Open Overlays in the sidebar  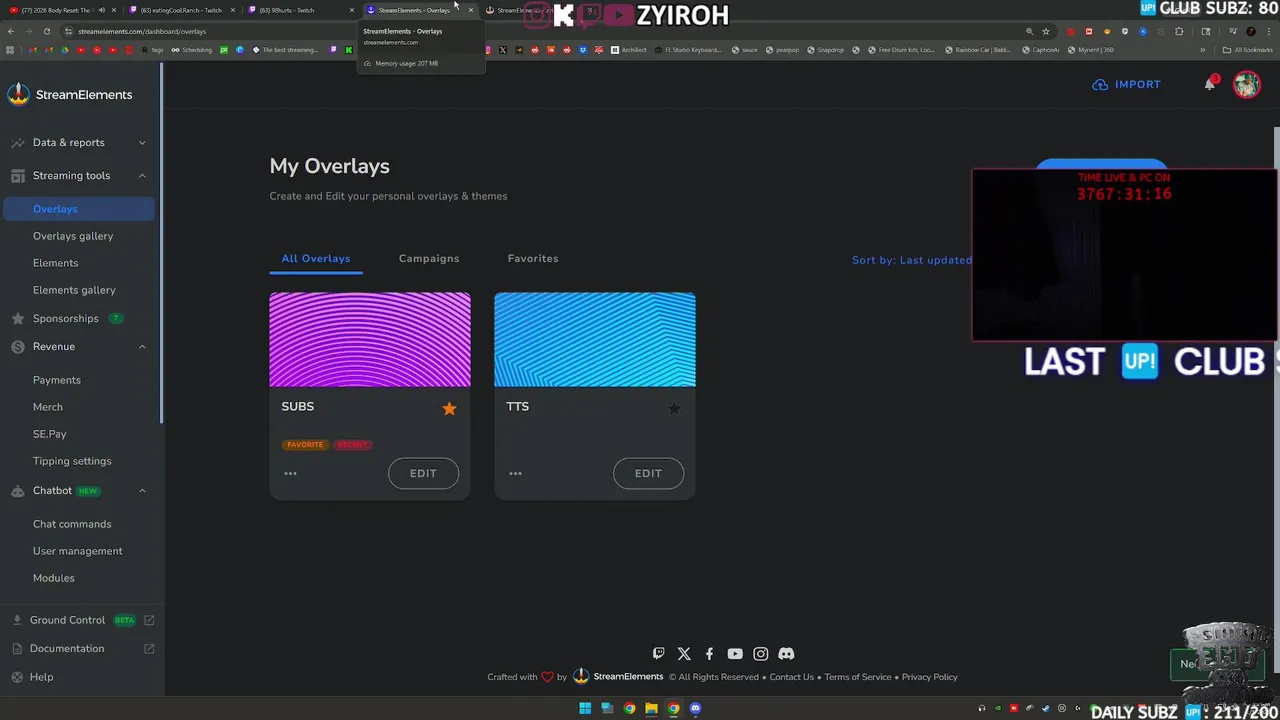click(79, 209)
